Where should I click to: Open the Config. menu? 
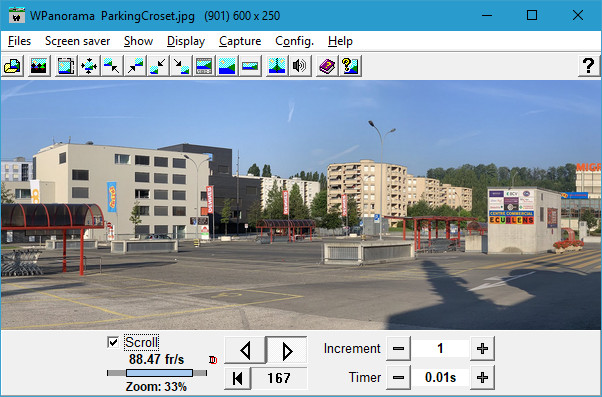point(294,41)
